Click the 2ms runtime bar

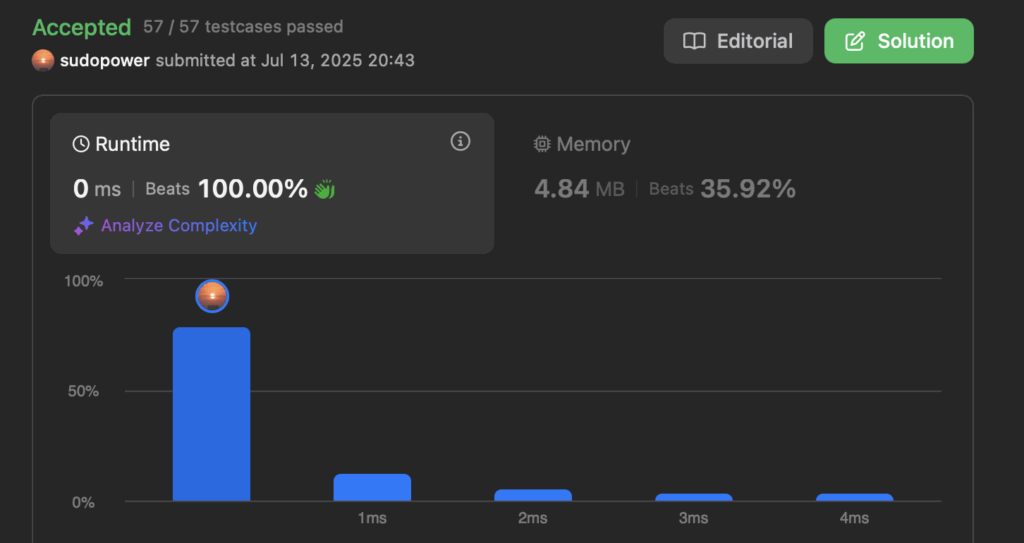point(533,495)
